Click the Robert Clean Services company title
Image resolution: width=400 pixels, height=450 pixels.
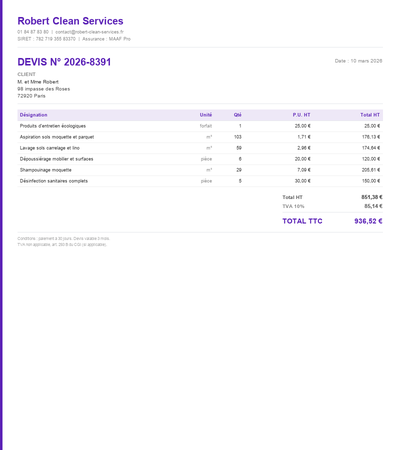coord(70,21)
